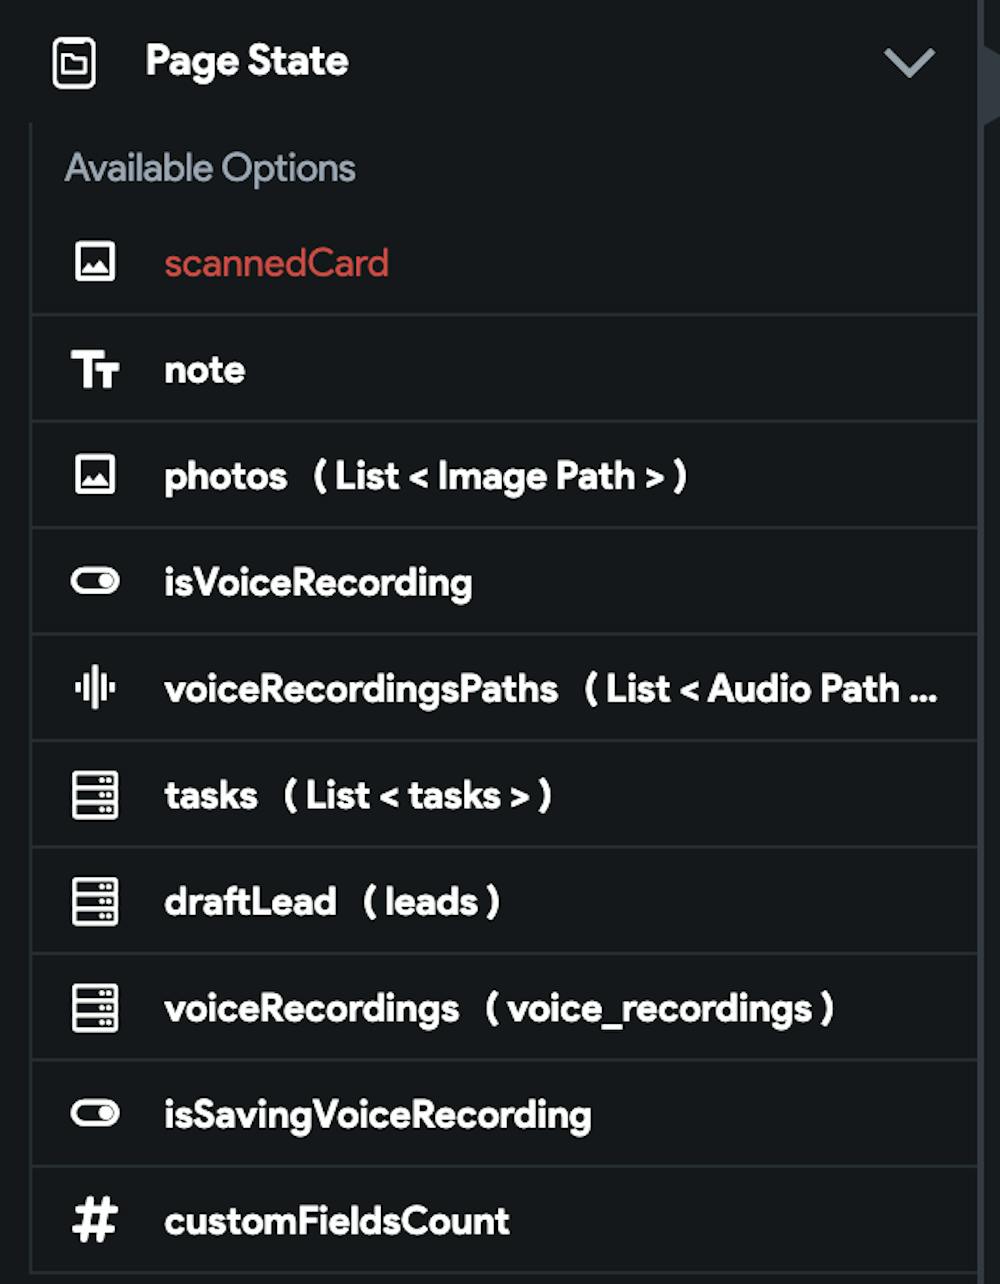
Task: Click the database icon beside tasks
Action: tap(95, 795)
